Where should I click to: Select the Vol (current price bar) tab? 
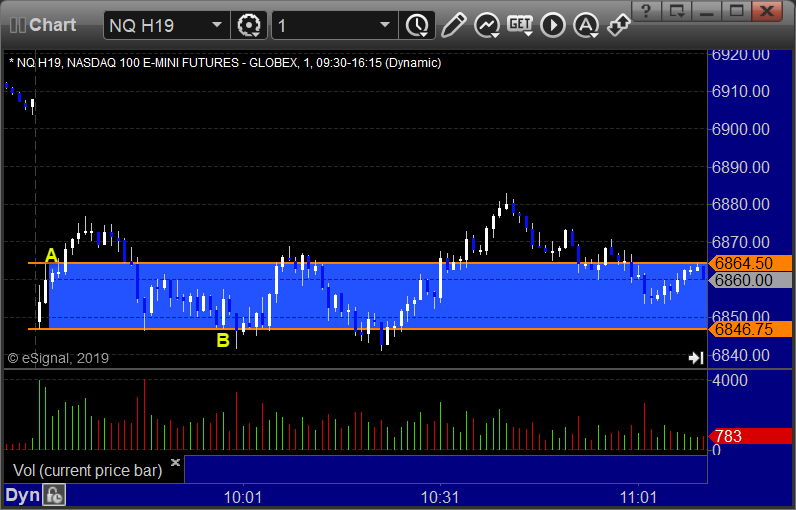(x=87, y=470)
